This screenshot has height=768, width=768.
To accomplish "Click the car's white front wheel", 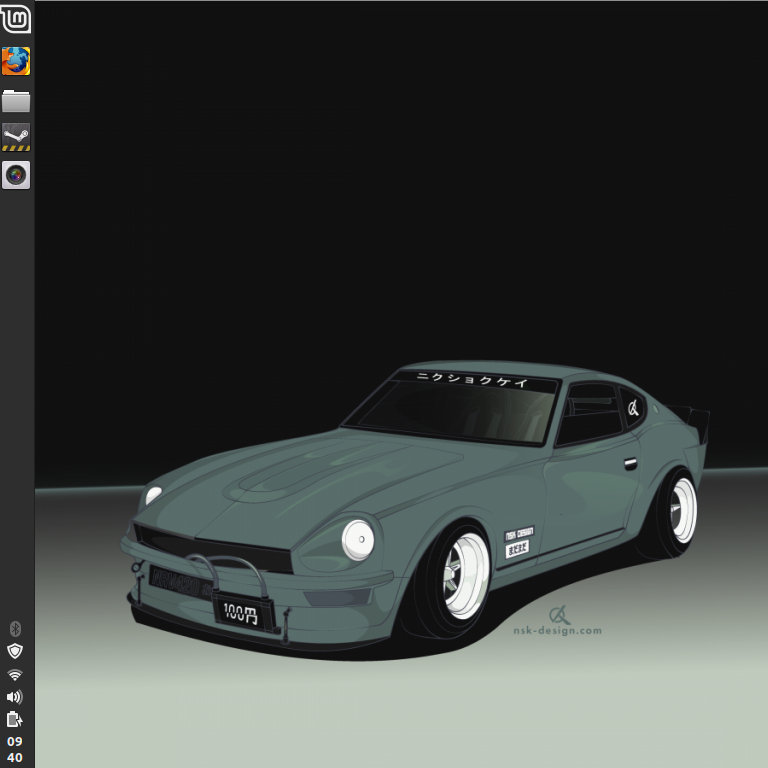I will tap(466, 576).
